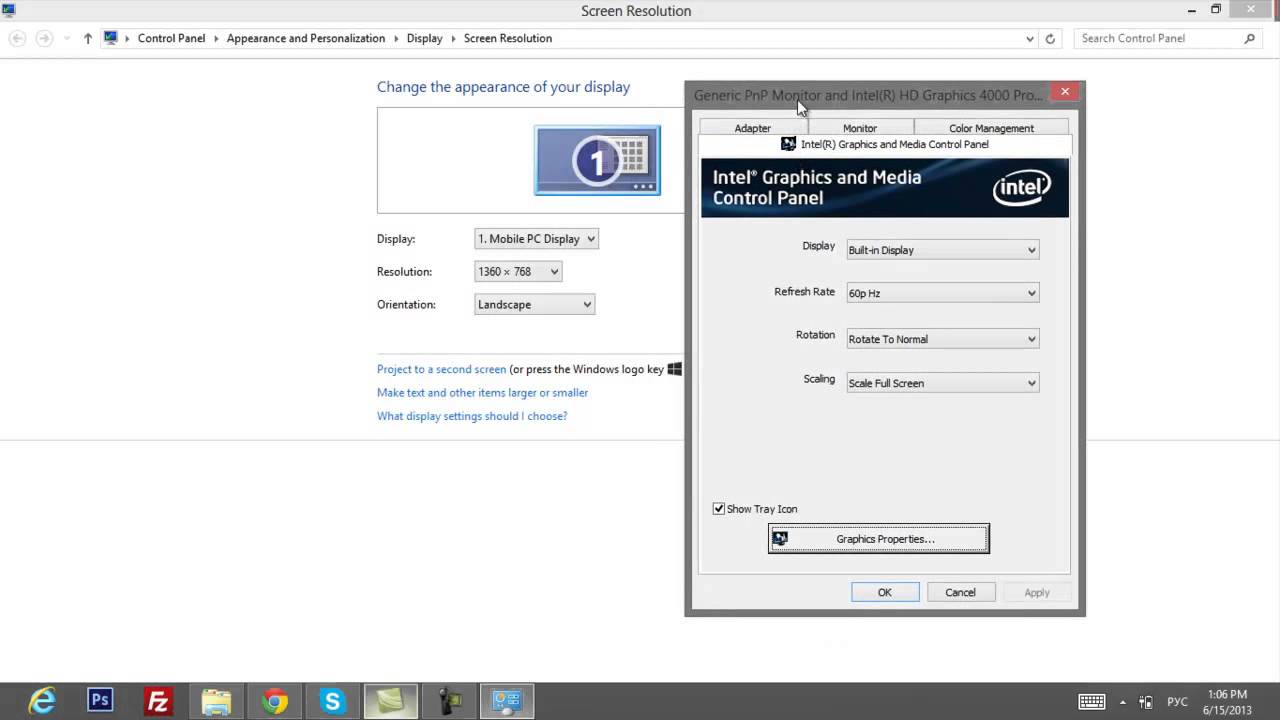Screen dimensions: 1280x720
Task: Navigate to Display breadcrumb
Action: coord(424,38)
